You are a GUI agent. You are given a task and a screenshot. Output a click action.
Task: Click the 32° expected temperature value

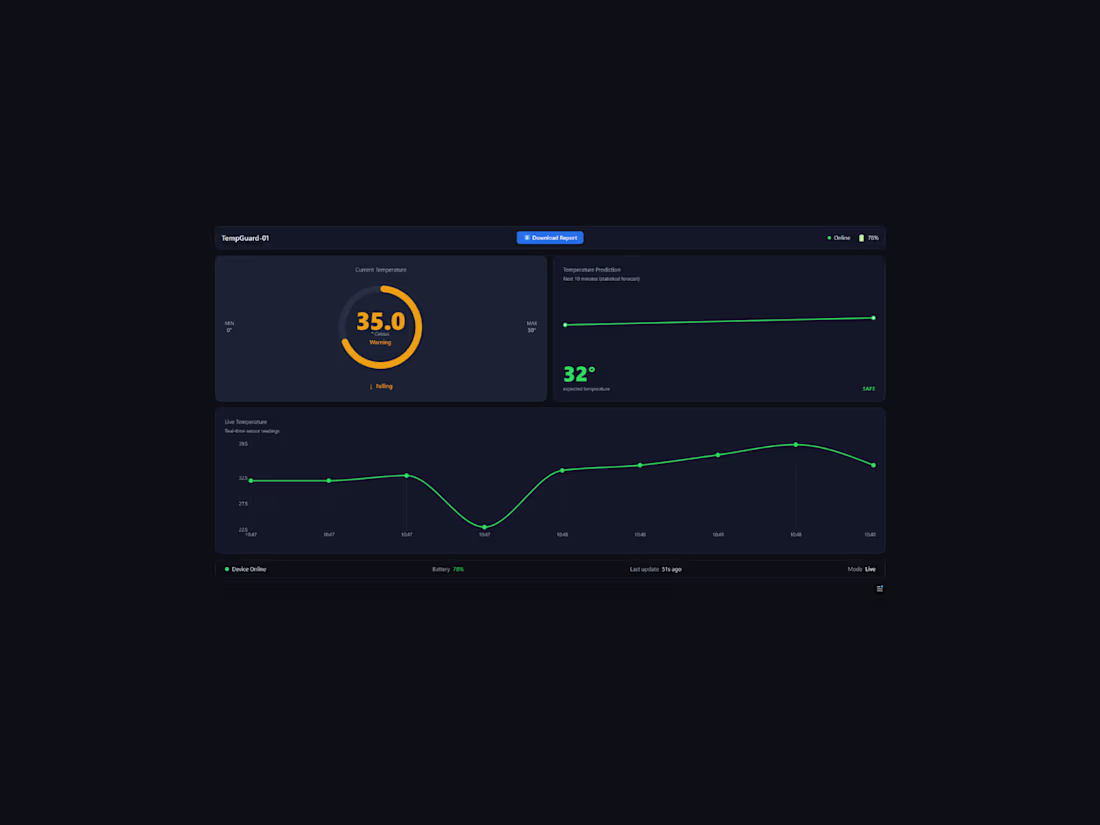tap(579, 374)
